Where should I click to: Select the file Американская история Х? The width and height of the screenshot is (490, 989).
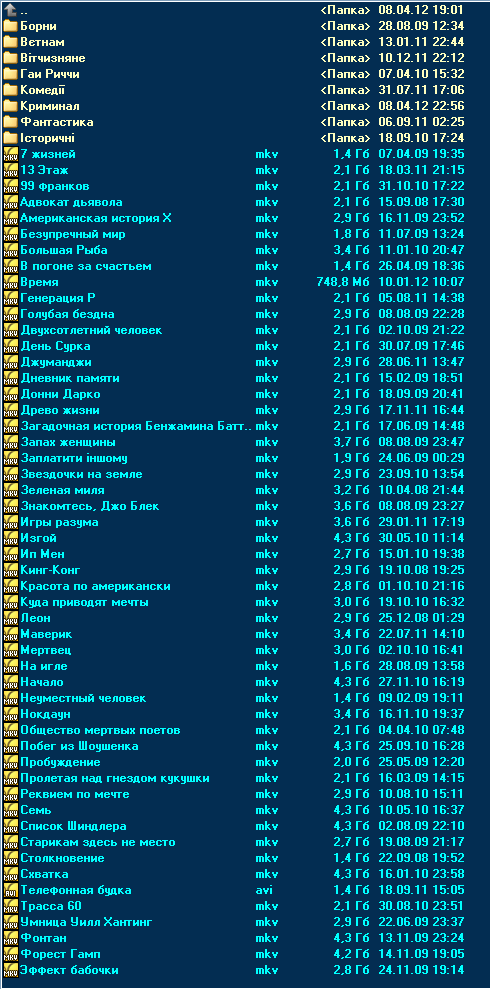click(x=96, y=218)
